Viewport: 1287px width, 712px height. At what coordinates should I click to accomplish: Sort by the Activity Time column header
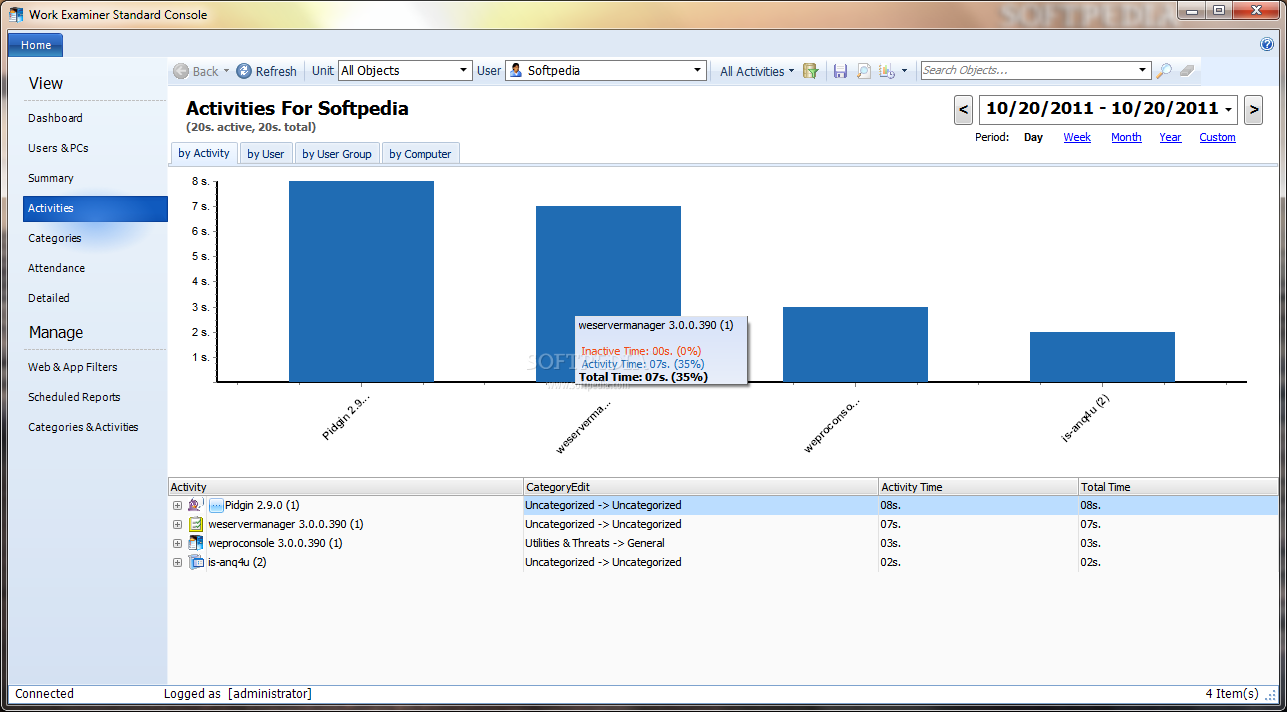pyautogui.click(x=978, y=487)
